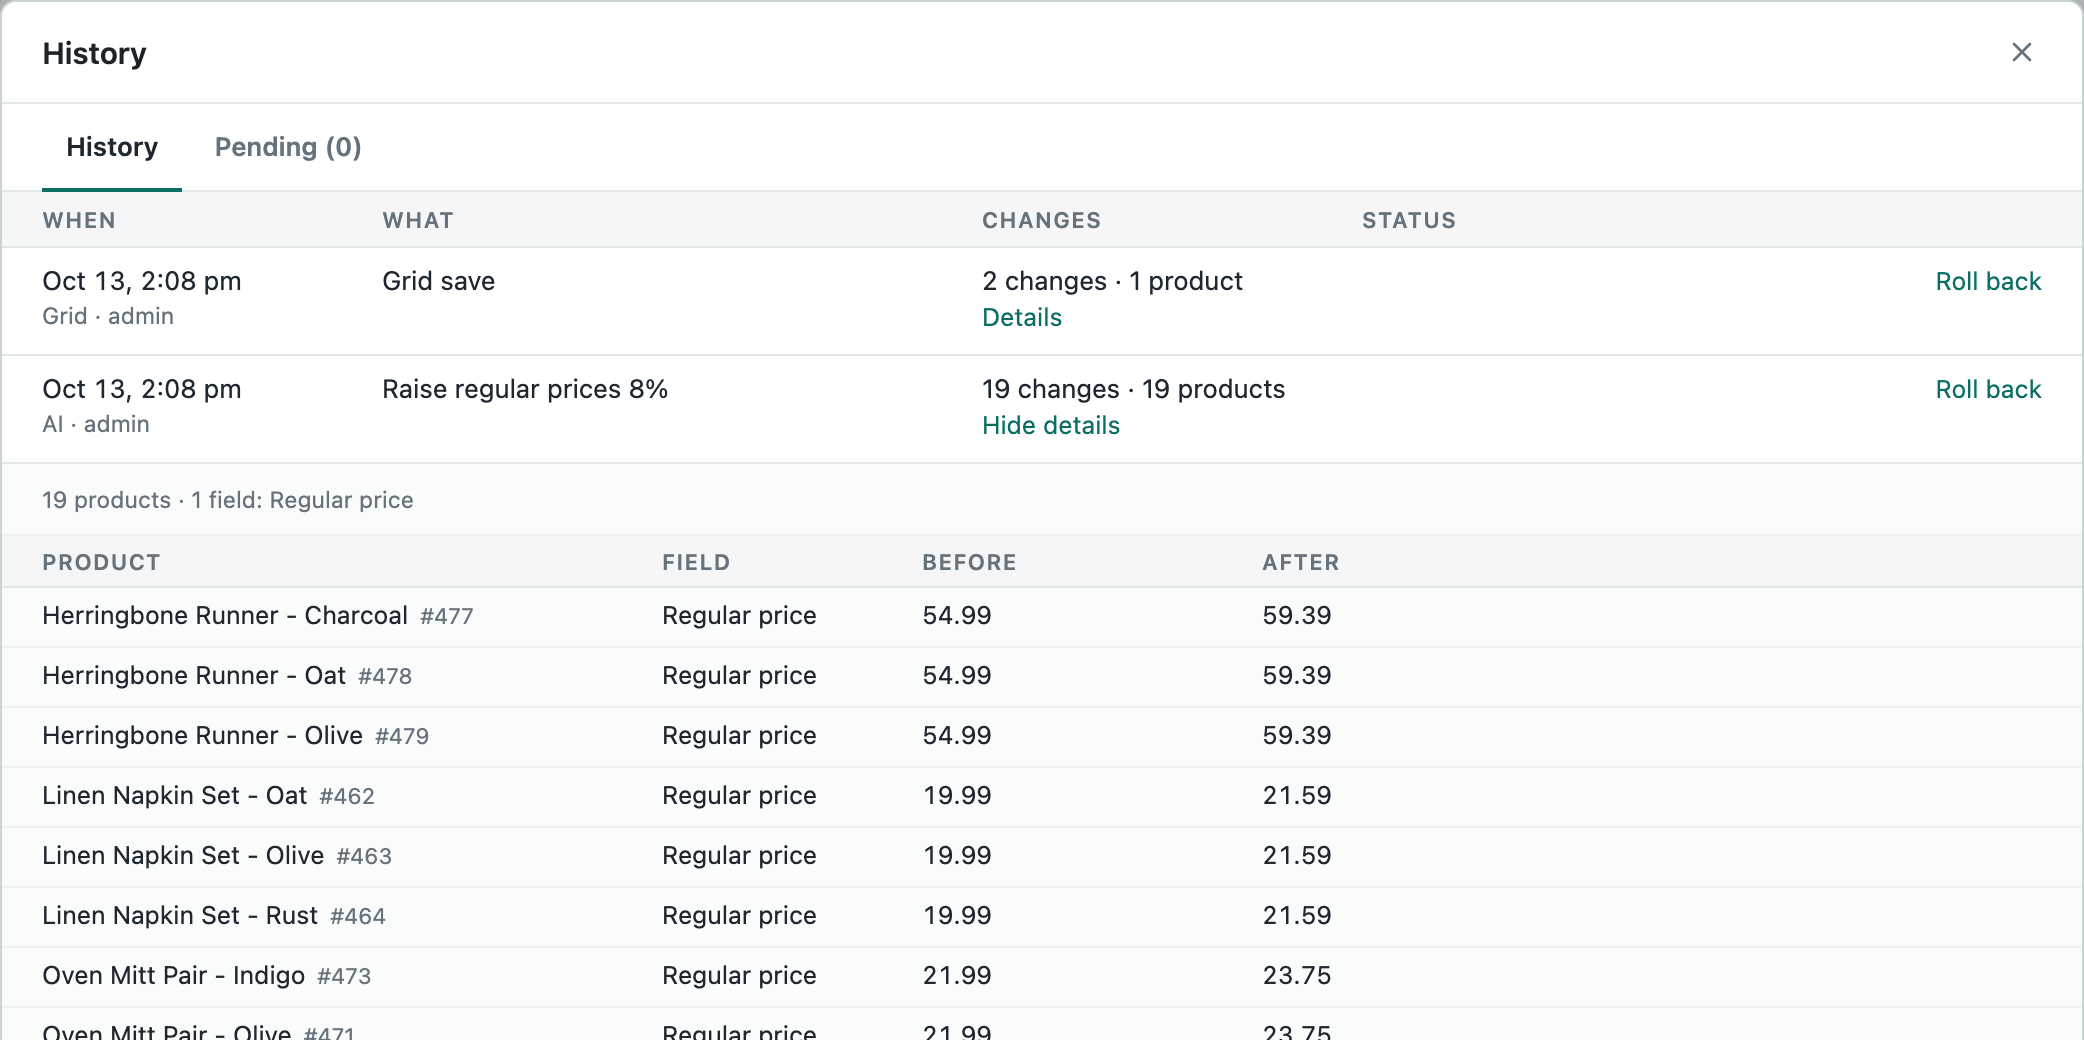Click after price 23.75 in Oven Mitt Indigo row
The height and width of the screenshot is (1040, 2084).
tap(1297, 975)
